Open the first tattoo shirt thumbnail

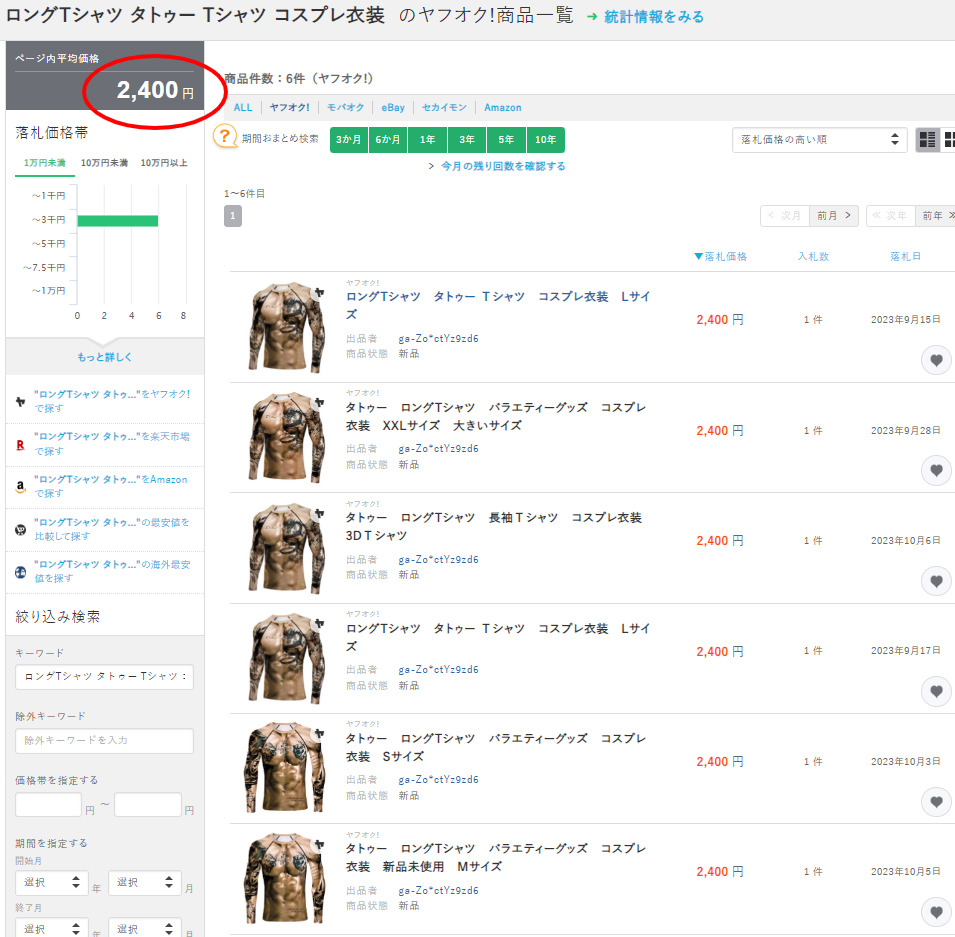[287, 327]
